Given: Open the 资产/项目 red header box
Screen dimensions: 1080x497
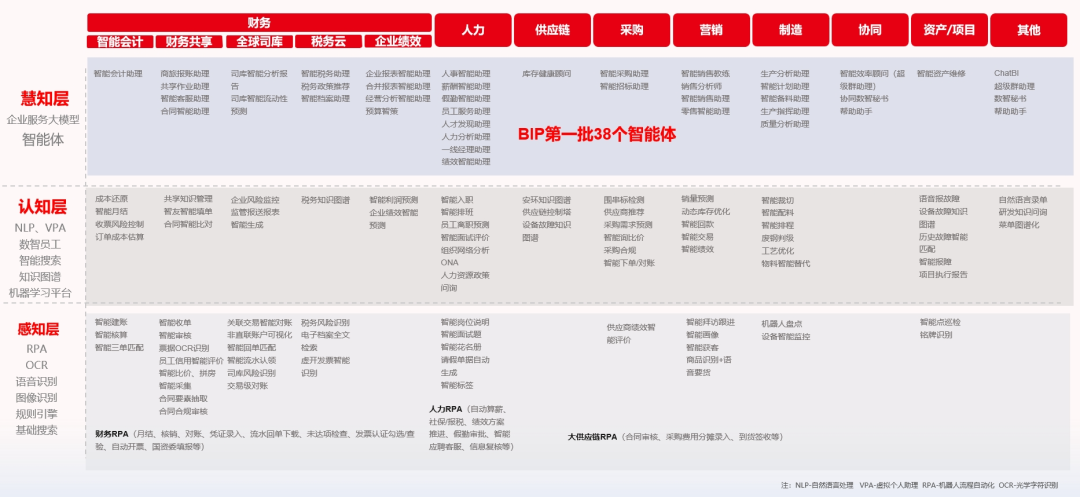Looking at the screenshot, I should tap(949, 30).
